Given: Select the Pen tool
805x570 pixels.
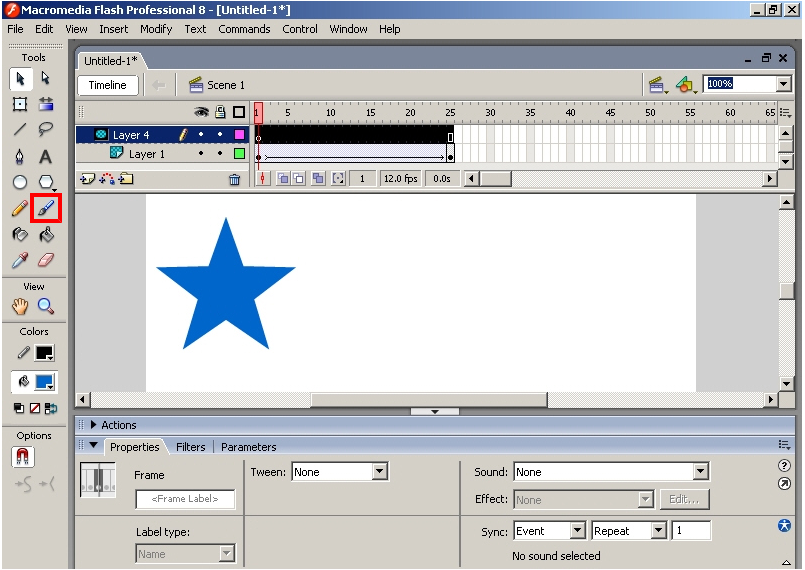Looking at the screenshot, I should (20, 156).
